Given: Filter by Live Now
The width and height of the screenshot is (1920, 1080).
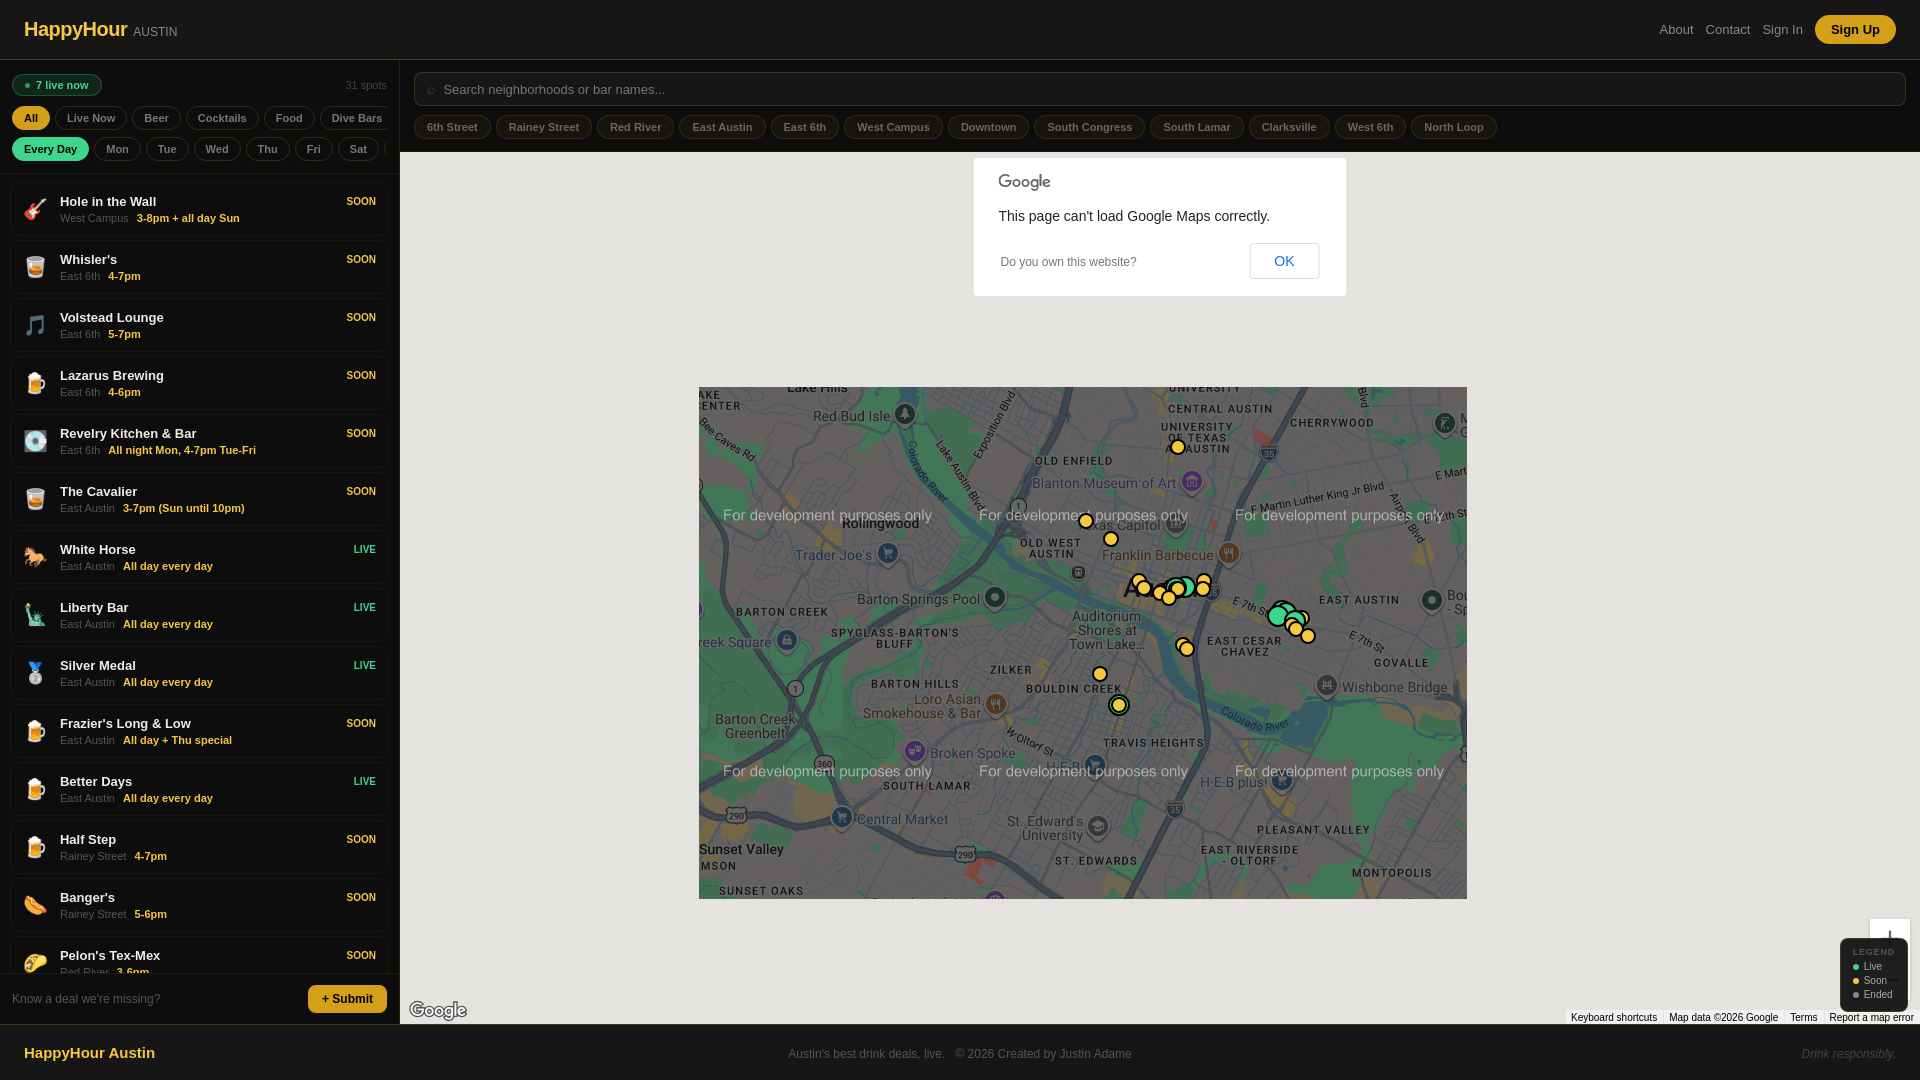Looking at the screenshot, I should 91,118.
